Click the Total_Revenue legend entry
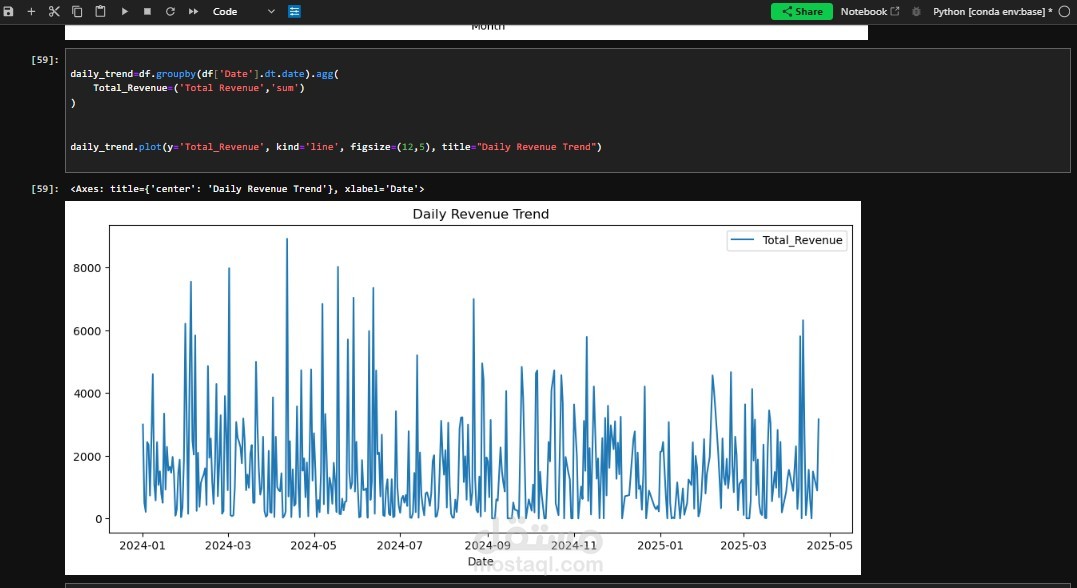1077x588 pixels. coord(787,240)
